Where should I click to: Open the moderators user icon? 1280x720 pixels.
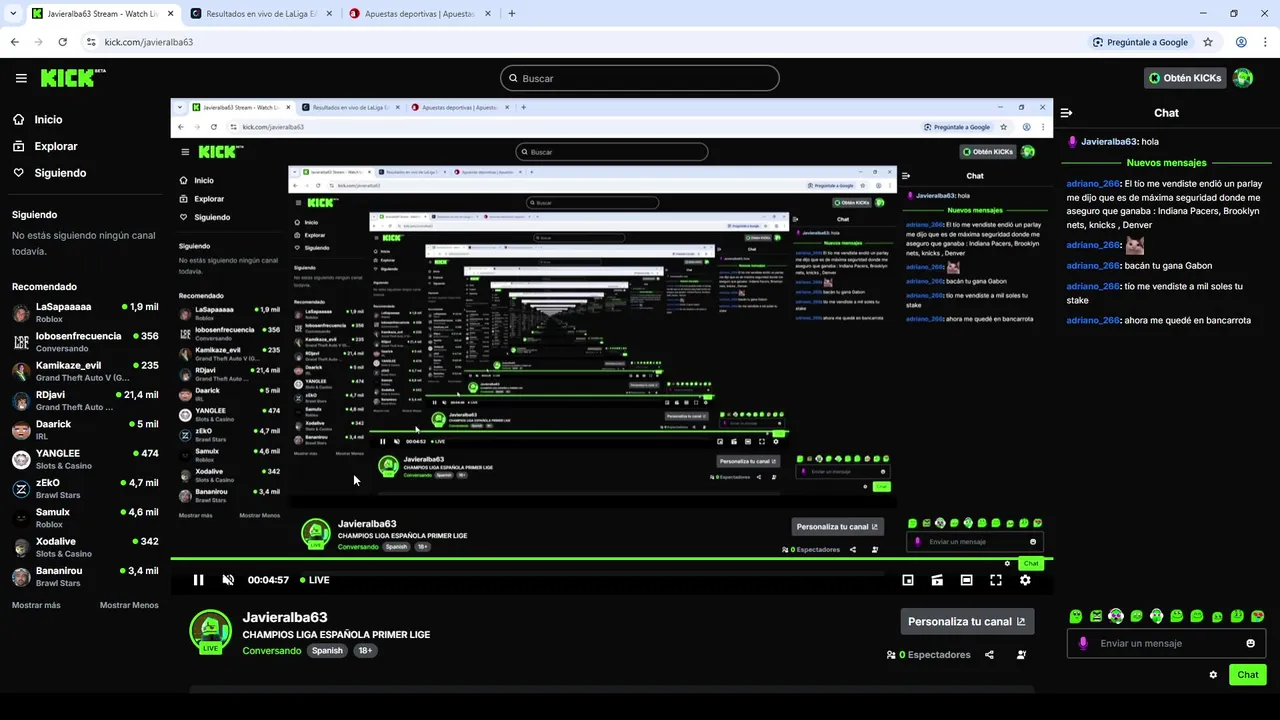[1021, 655]
